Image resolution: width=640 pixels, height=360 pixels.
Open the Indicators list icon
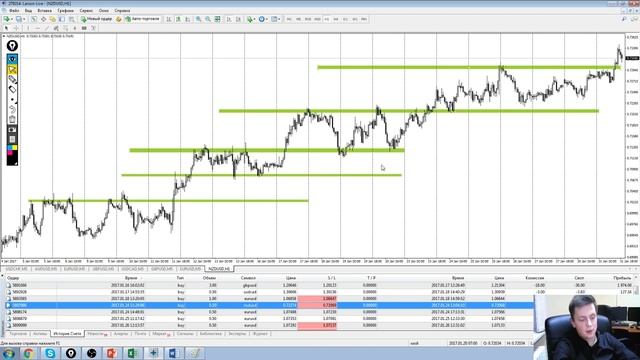pyautogui.click(x=250, y=19)
